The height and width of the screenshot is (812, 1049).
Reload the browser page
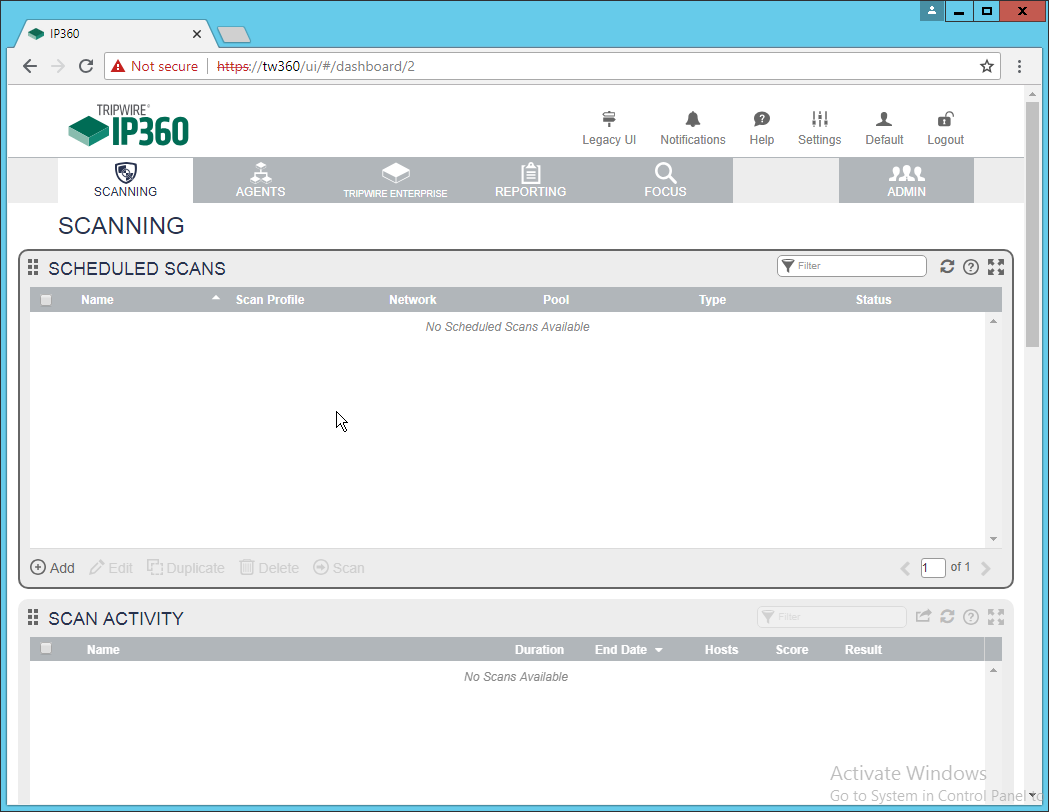coord(86,66)
